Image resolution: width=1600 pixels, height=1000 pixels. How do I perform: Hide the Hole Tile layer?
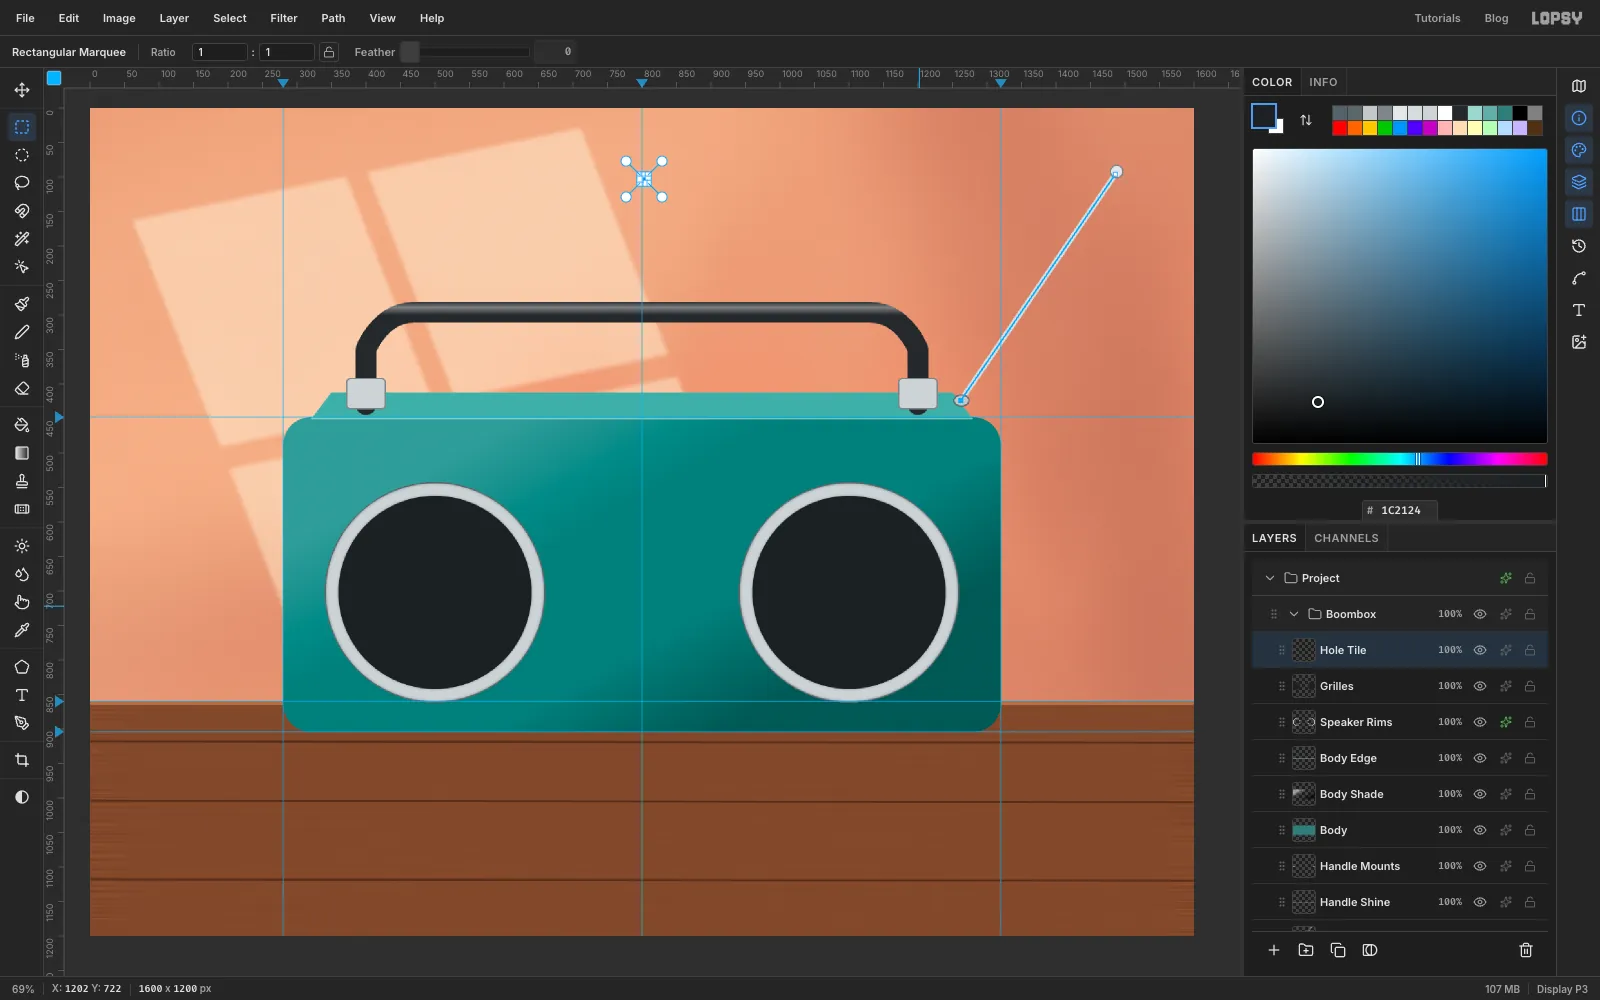(x=1480, y=650)
